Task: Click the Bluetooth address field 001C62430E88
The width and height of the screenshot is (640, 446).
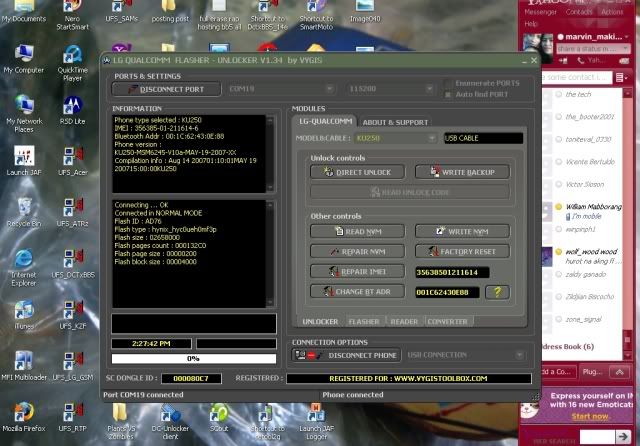Action: pos(447,292)
